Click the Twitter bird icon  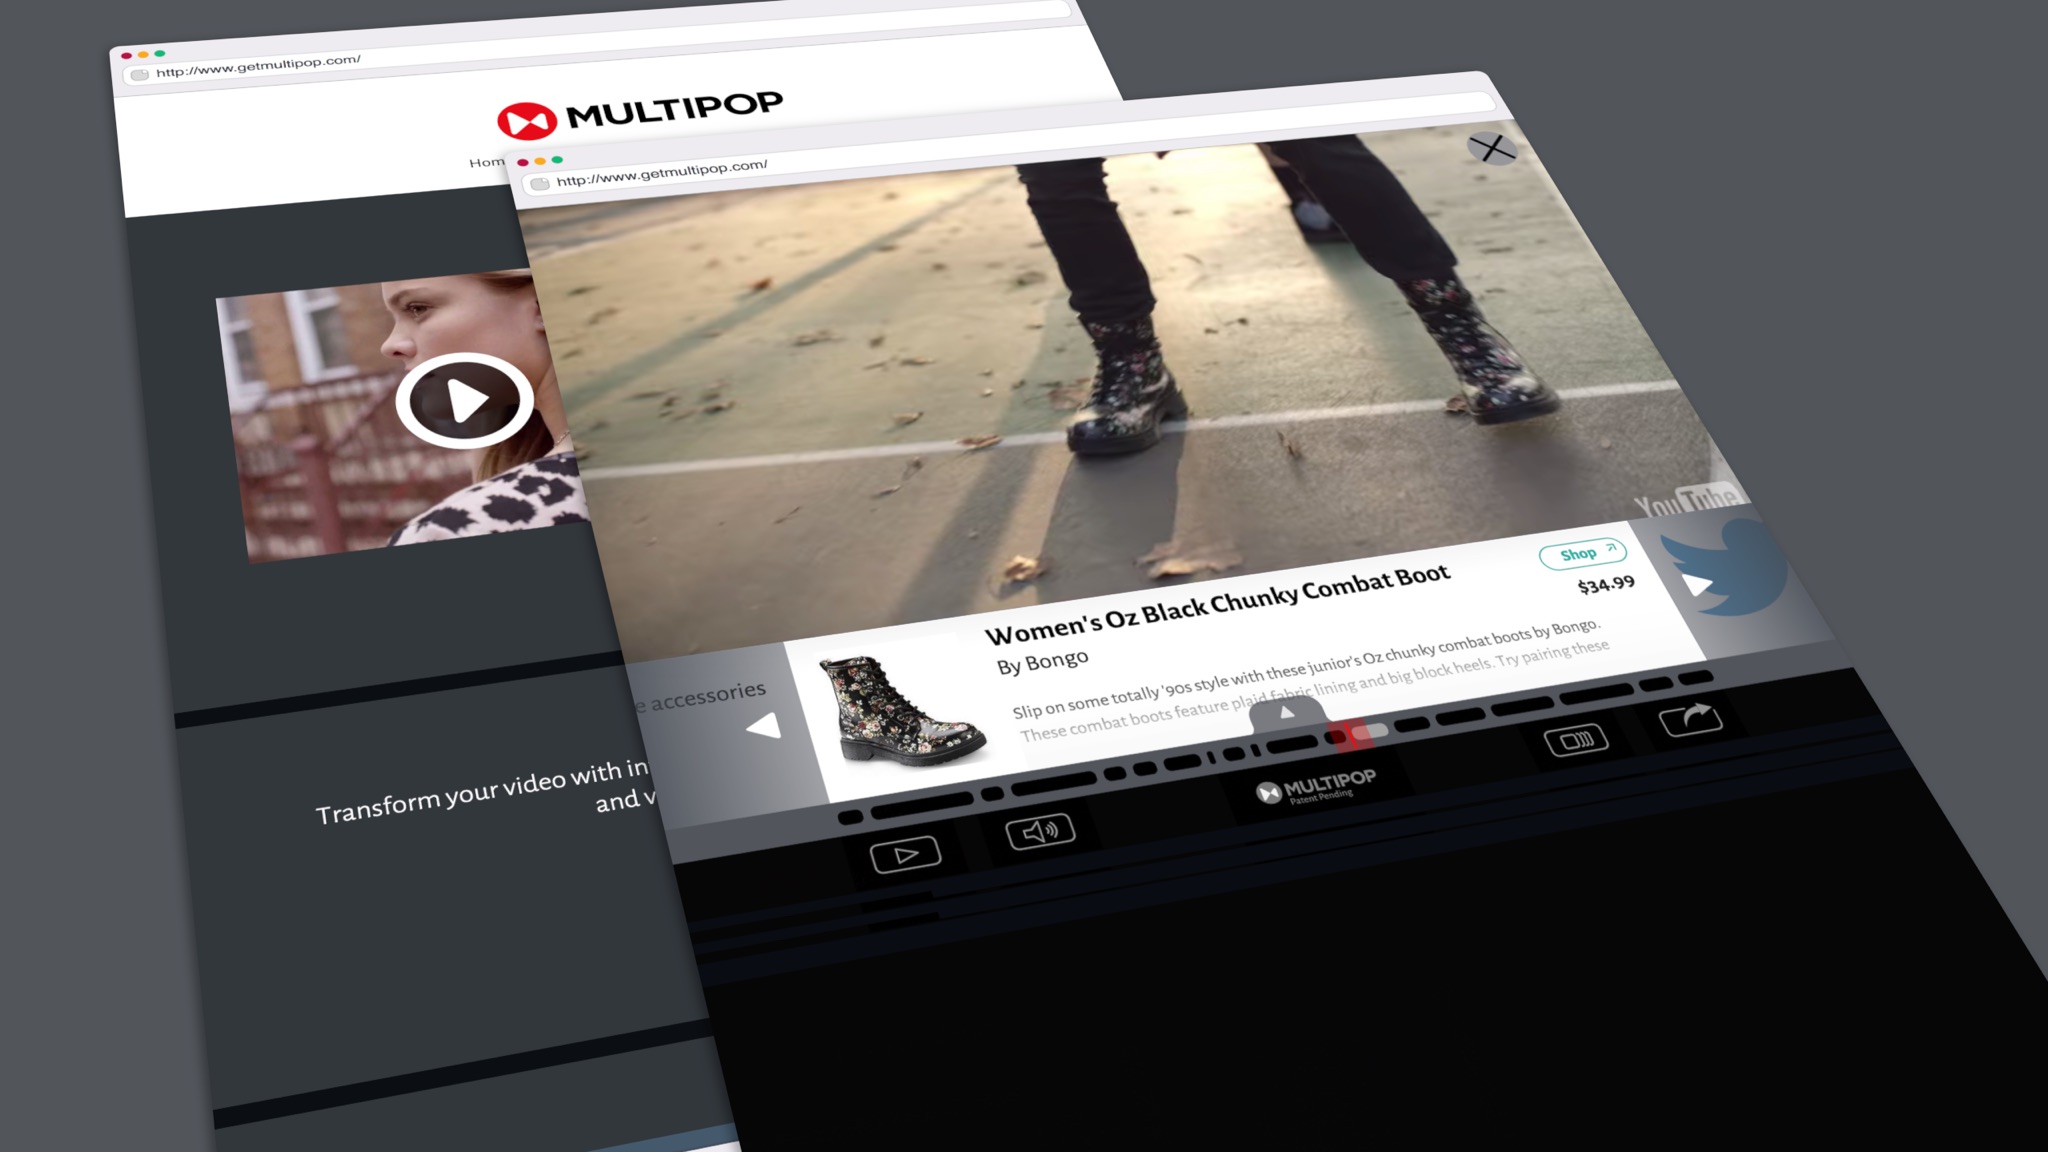pyautogui.click(x=1727, y=568)
